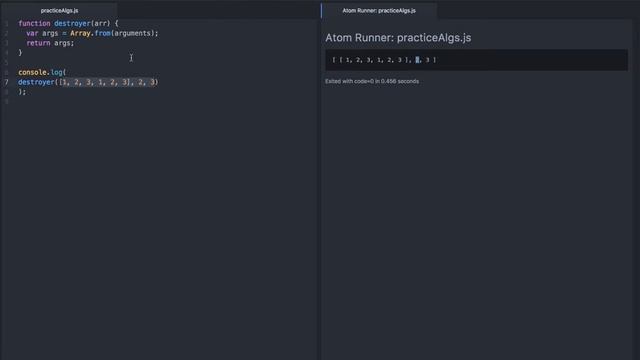The height and width of the screenshot is (360, 640).
Task: Place cursor on 'var args = Array.from(arguments);' line
Action: click(x=92, y=33)
